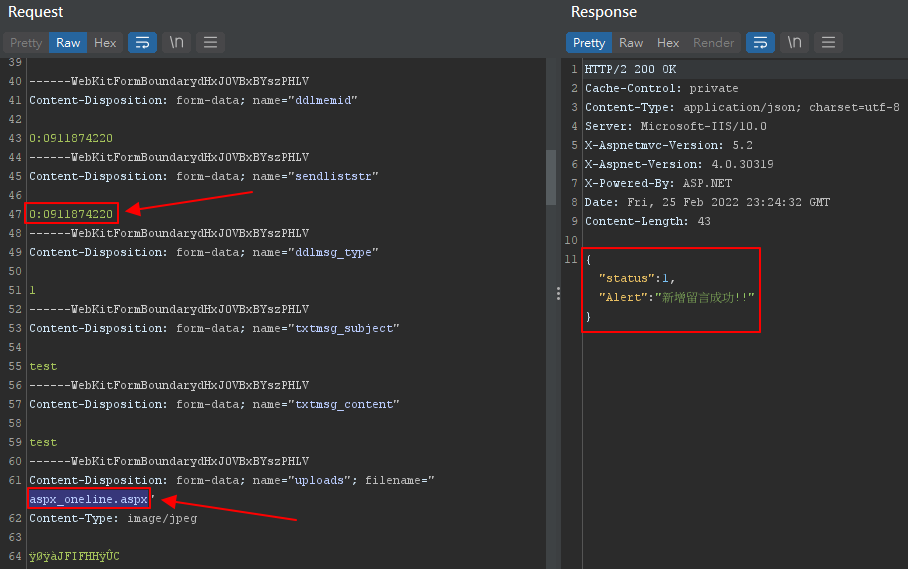Switch Response view to Render tab

click(x=713, y=43)
